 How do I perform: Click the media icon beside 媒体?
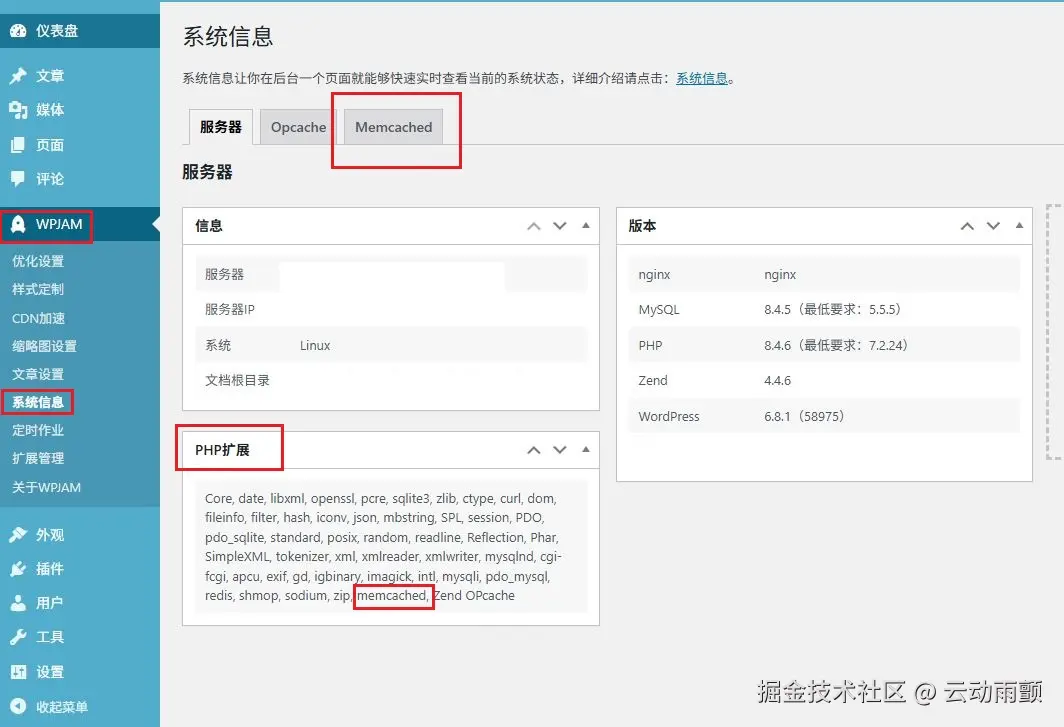tap(18, 110)
